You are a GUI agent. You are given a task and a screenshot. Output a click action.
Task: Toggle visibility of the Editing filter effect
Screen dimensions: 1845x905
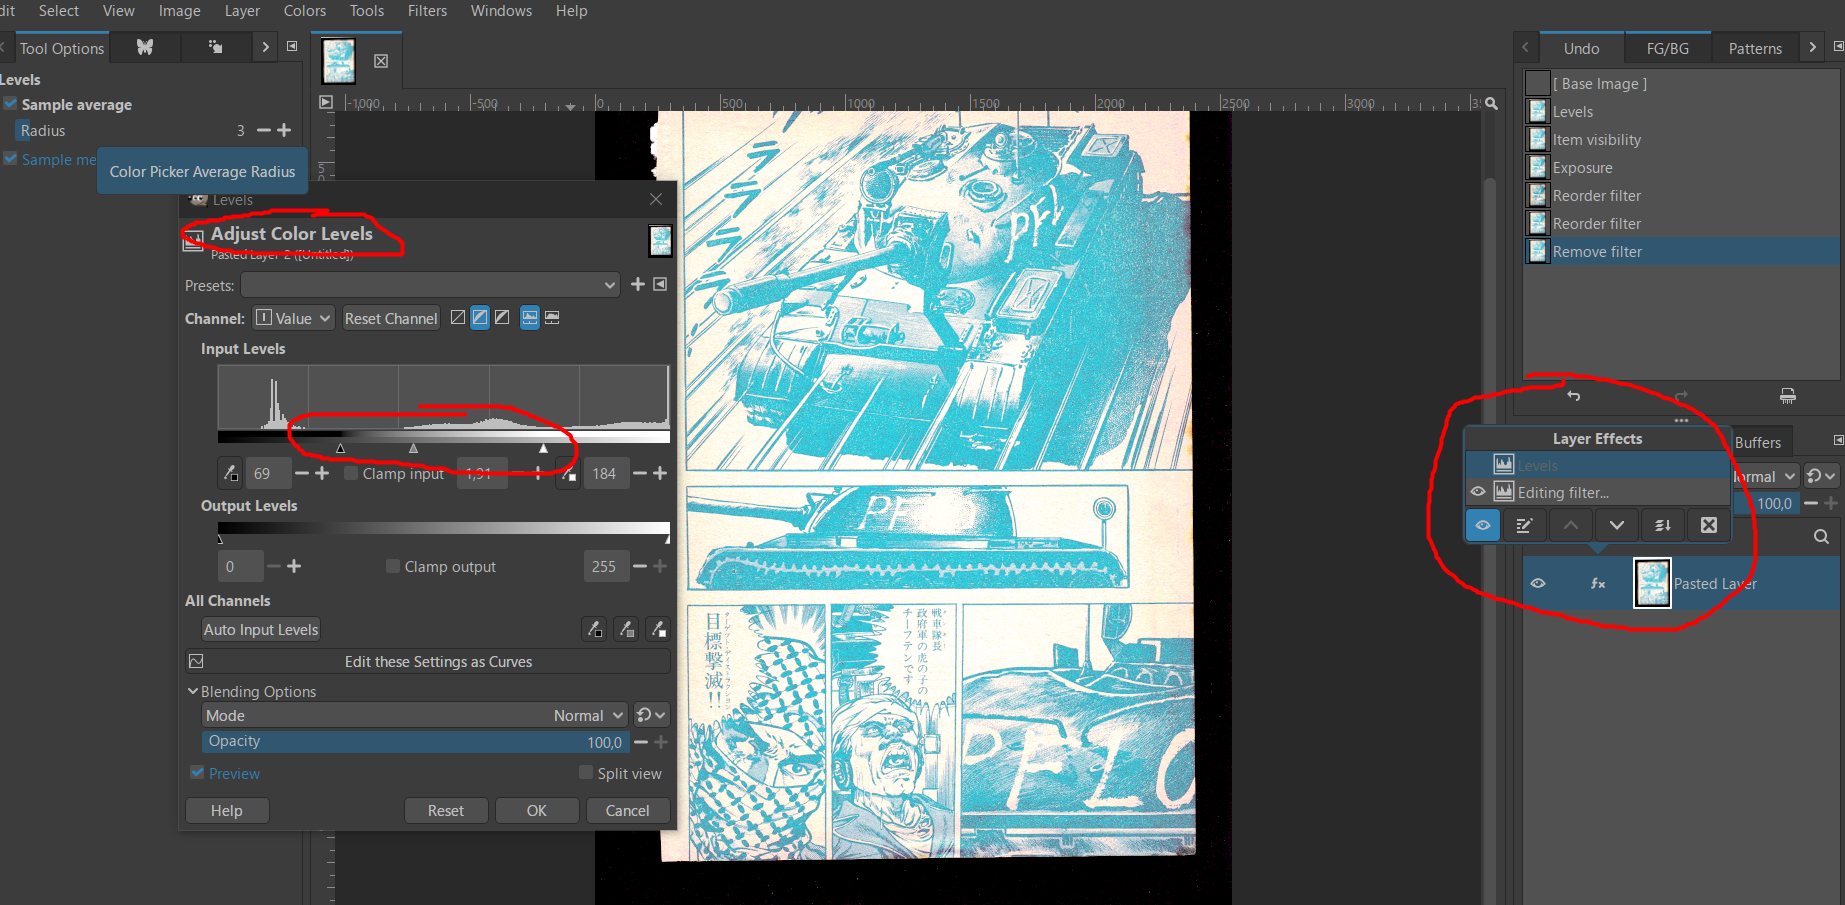pyautogui.click(x=1478, y=492)
